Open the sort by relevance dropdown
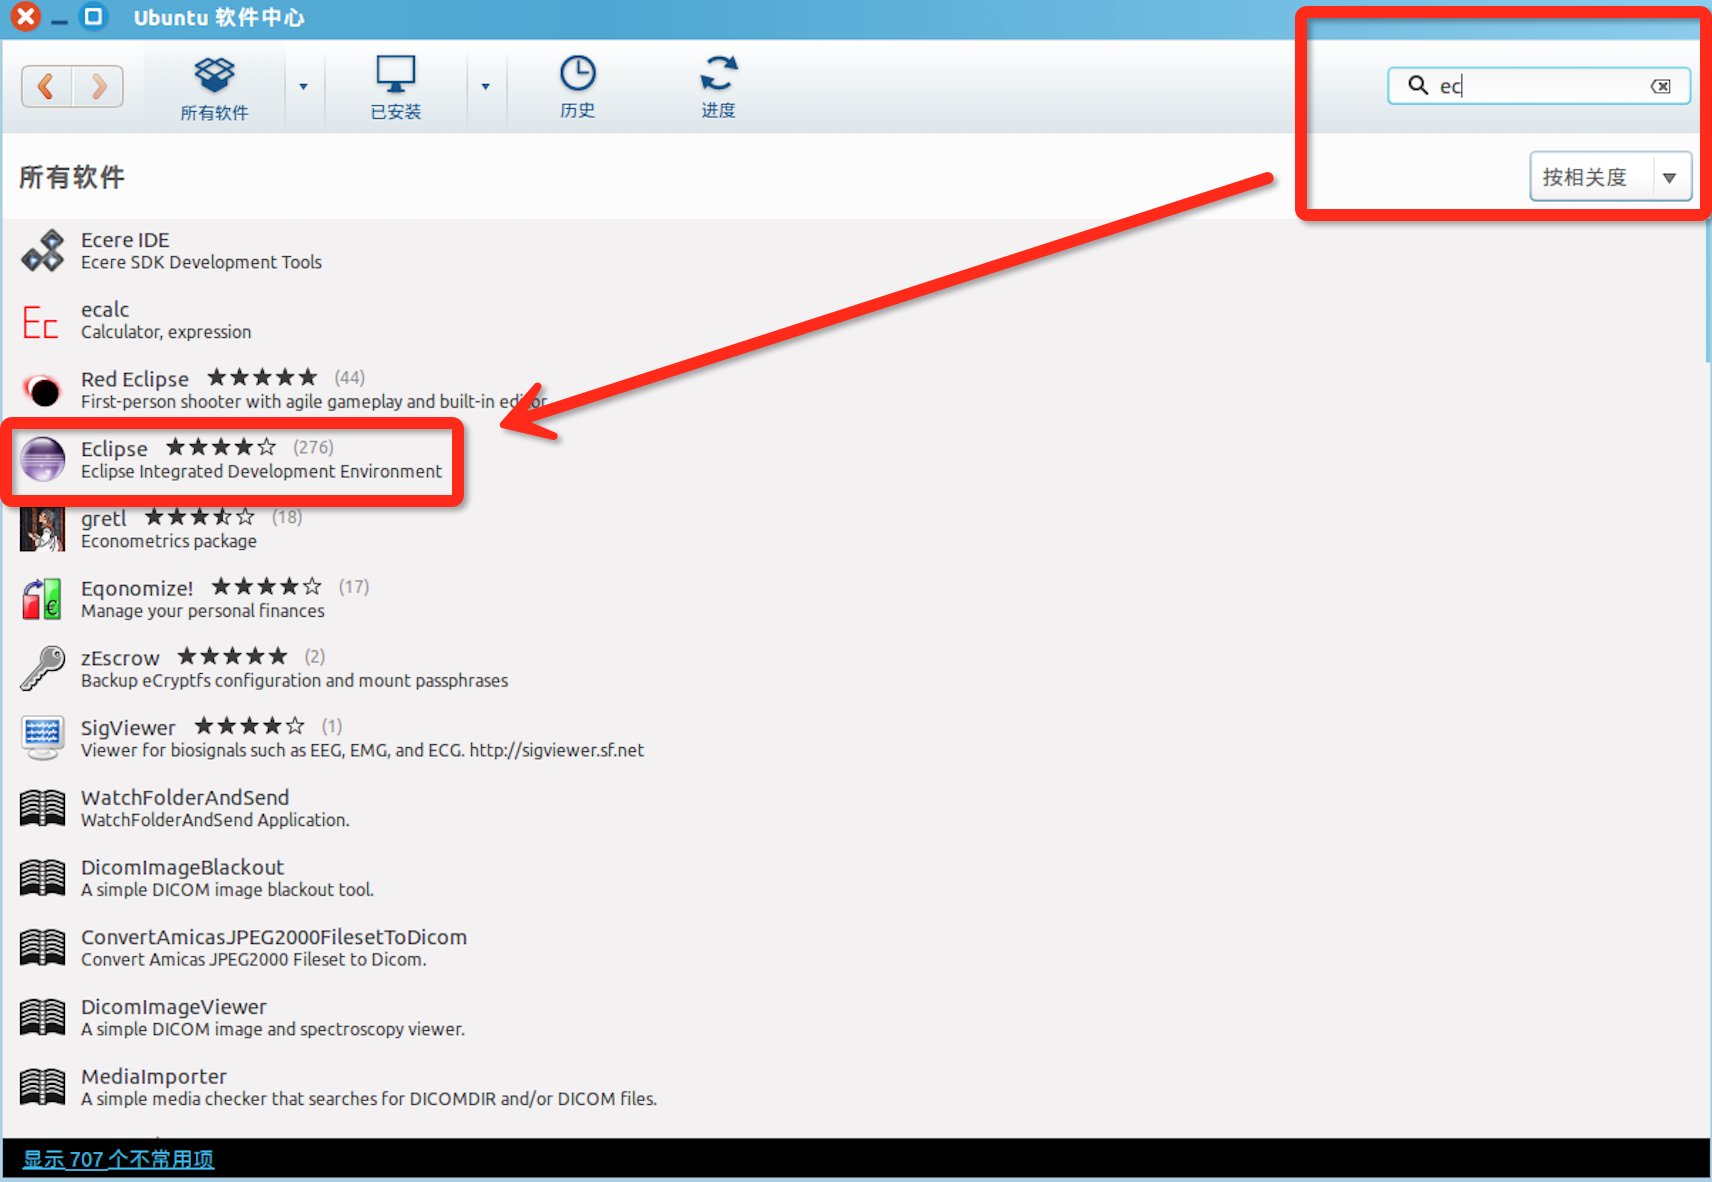 pyautogui.click(x=1610, y=177)
